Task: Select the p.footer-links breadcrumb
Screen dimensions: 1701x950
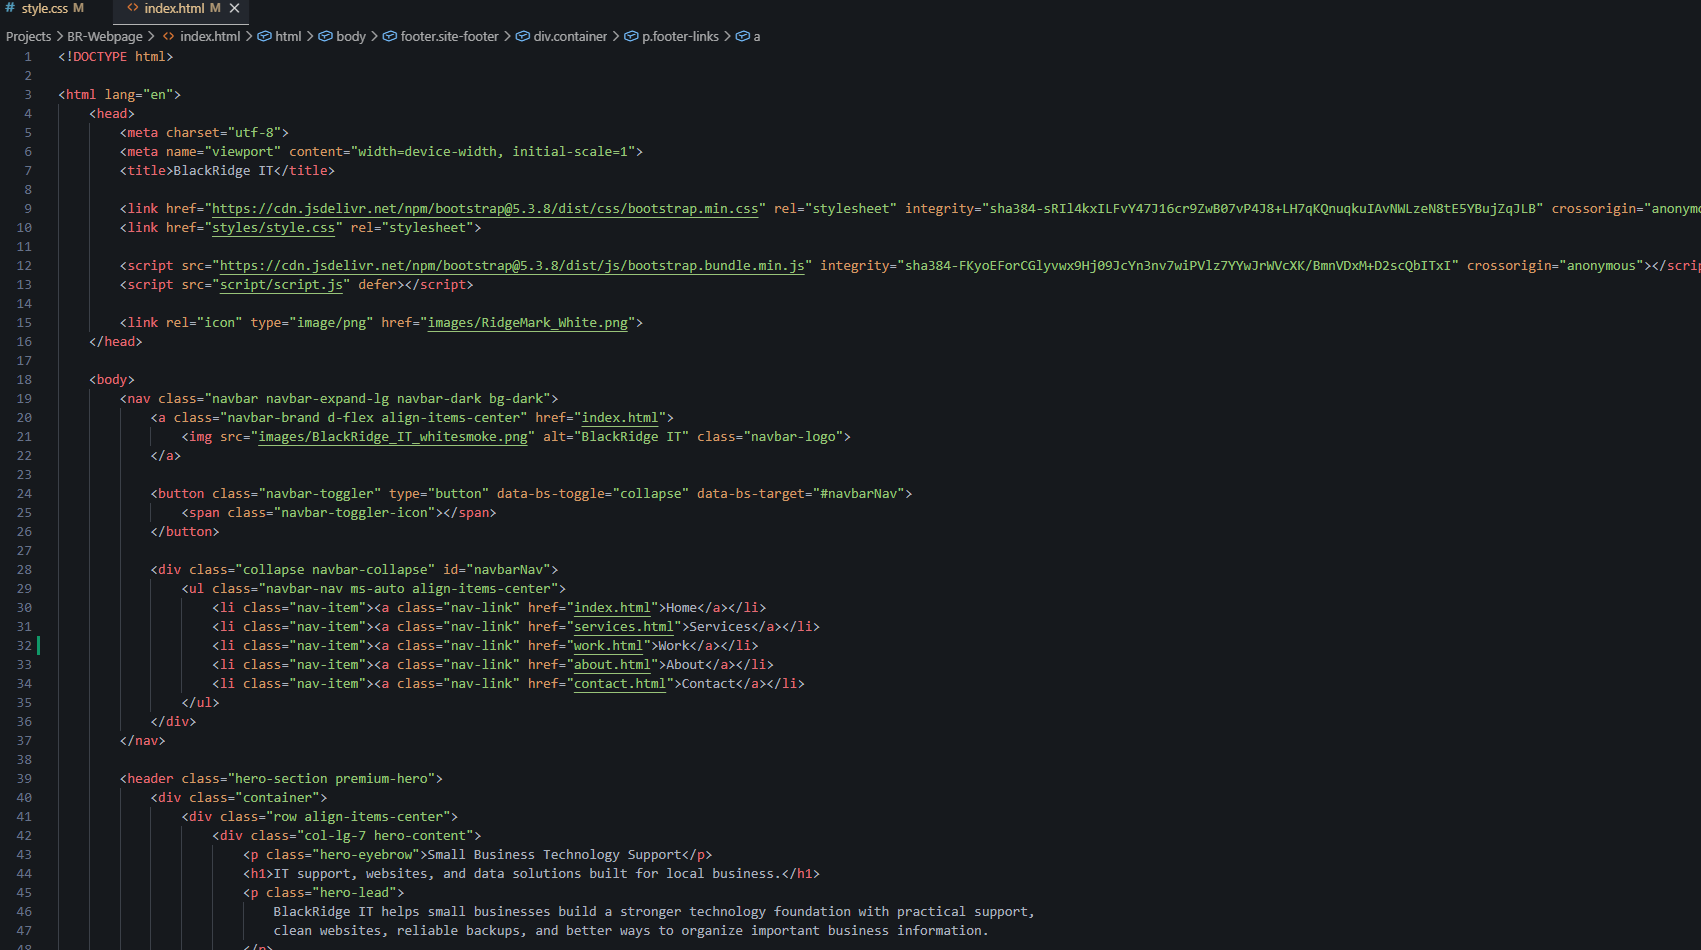Action: [x=680, y=37]
